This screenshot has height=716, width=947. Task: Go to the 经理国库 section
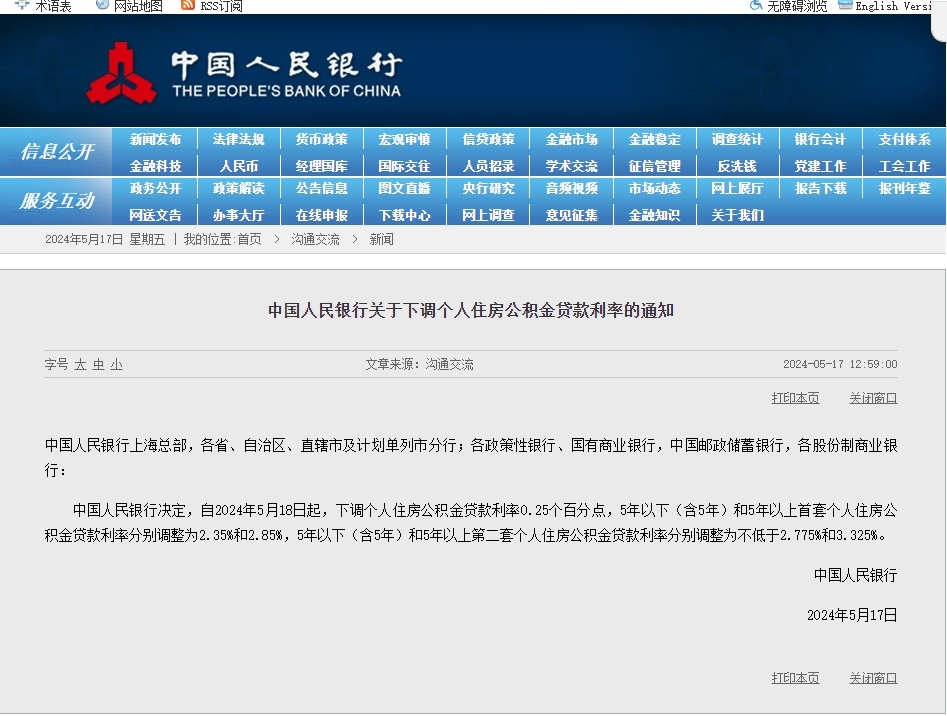click(321, 166)
